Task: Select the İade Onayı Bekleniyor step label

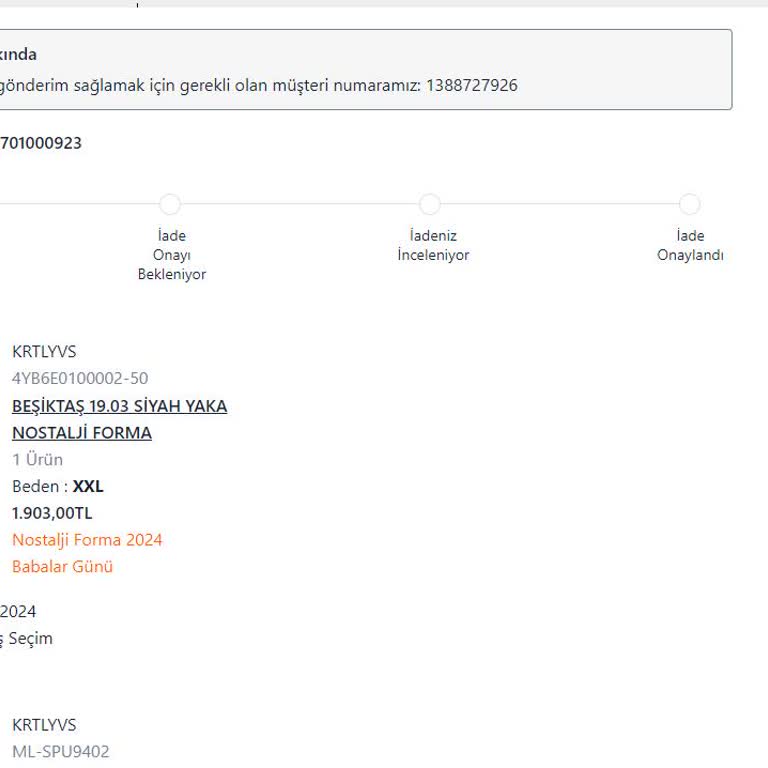Action: 172,255
